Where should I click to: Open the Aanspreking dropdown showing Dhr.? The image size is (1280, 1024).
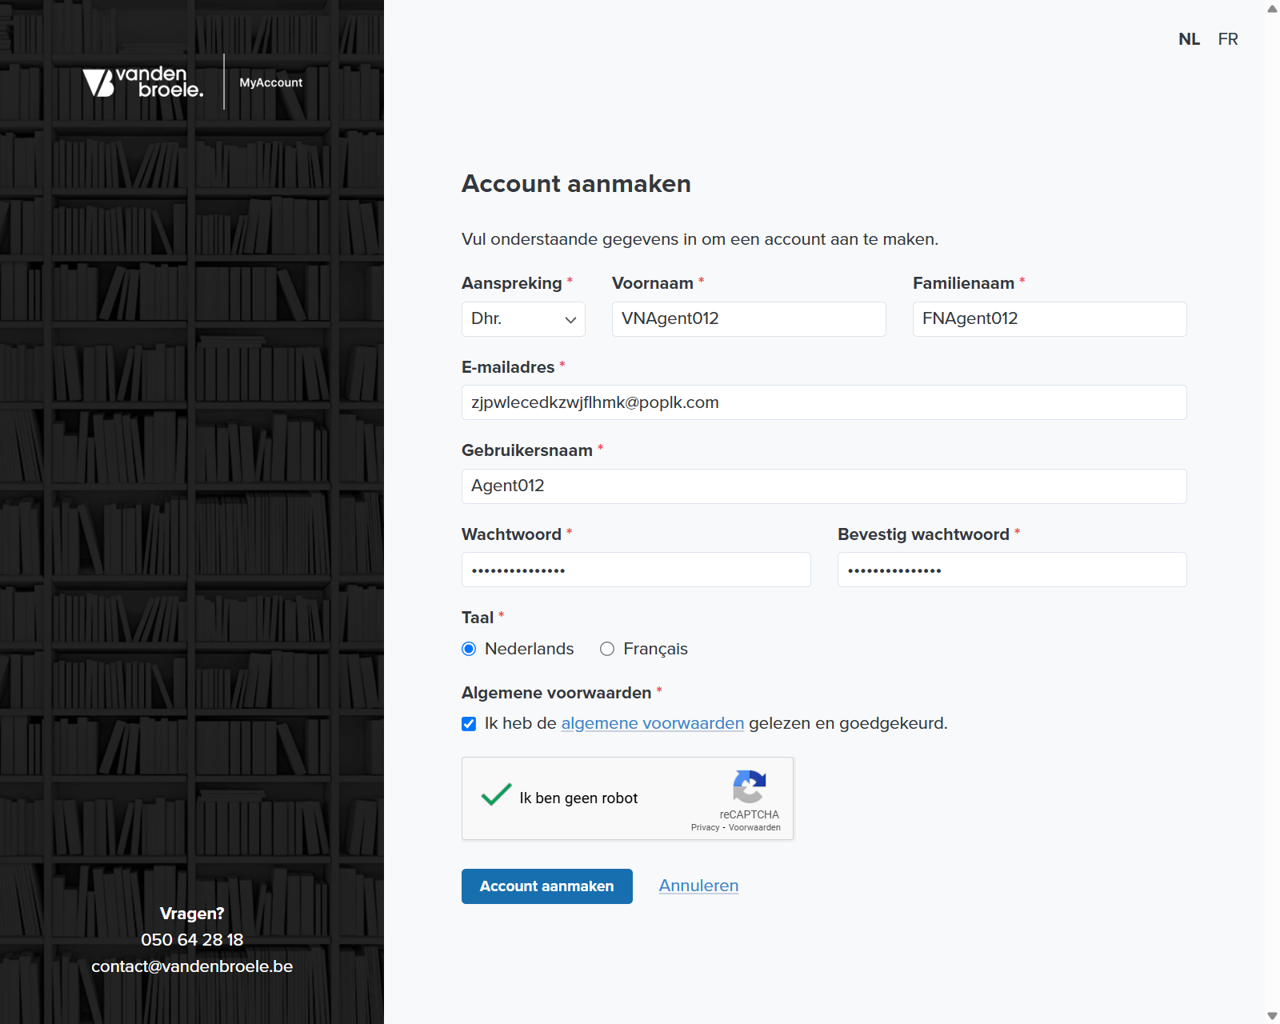pyautogui.click(x=523, y=319)
